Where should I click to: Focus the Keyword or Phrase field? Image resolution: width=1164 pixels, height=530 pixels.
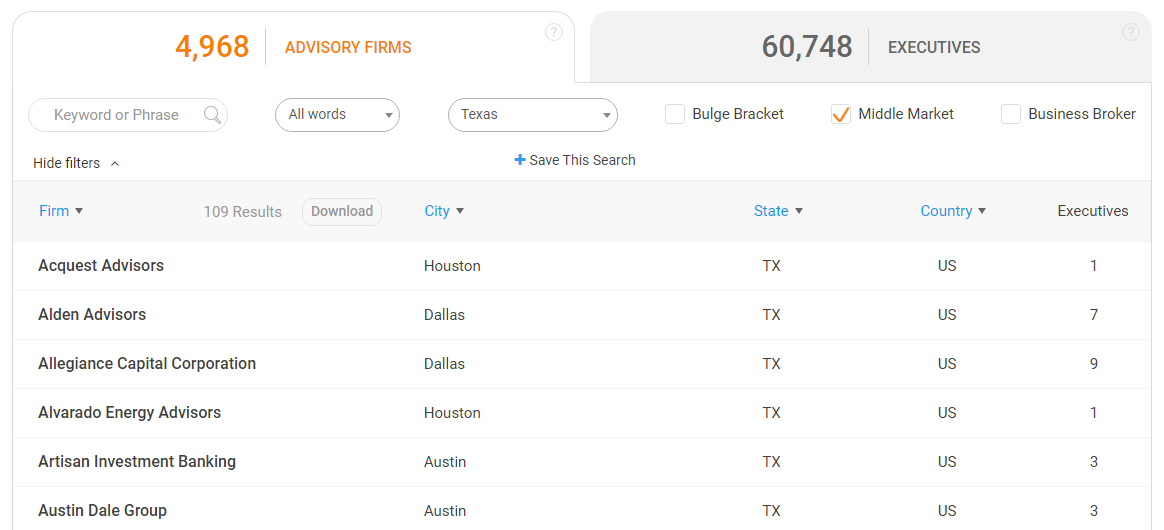point(116,115)
